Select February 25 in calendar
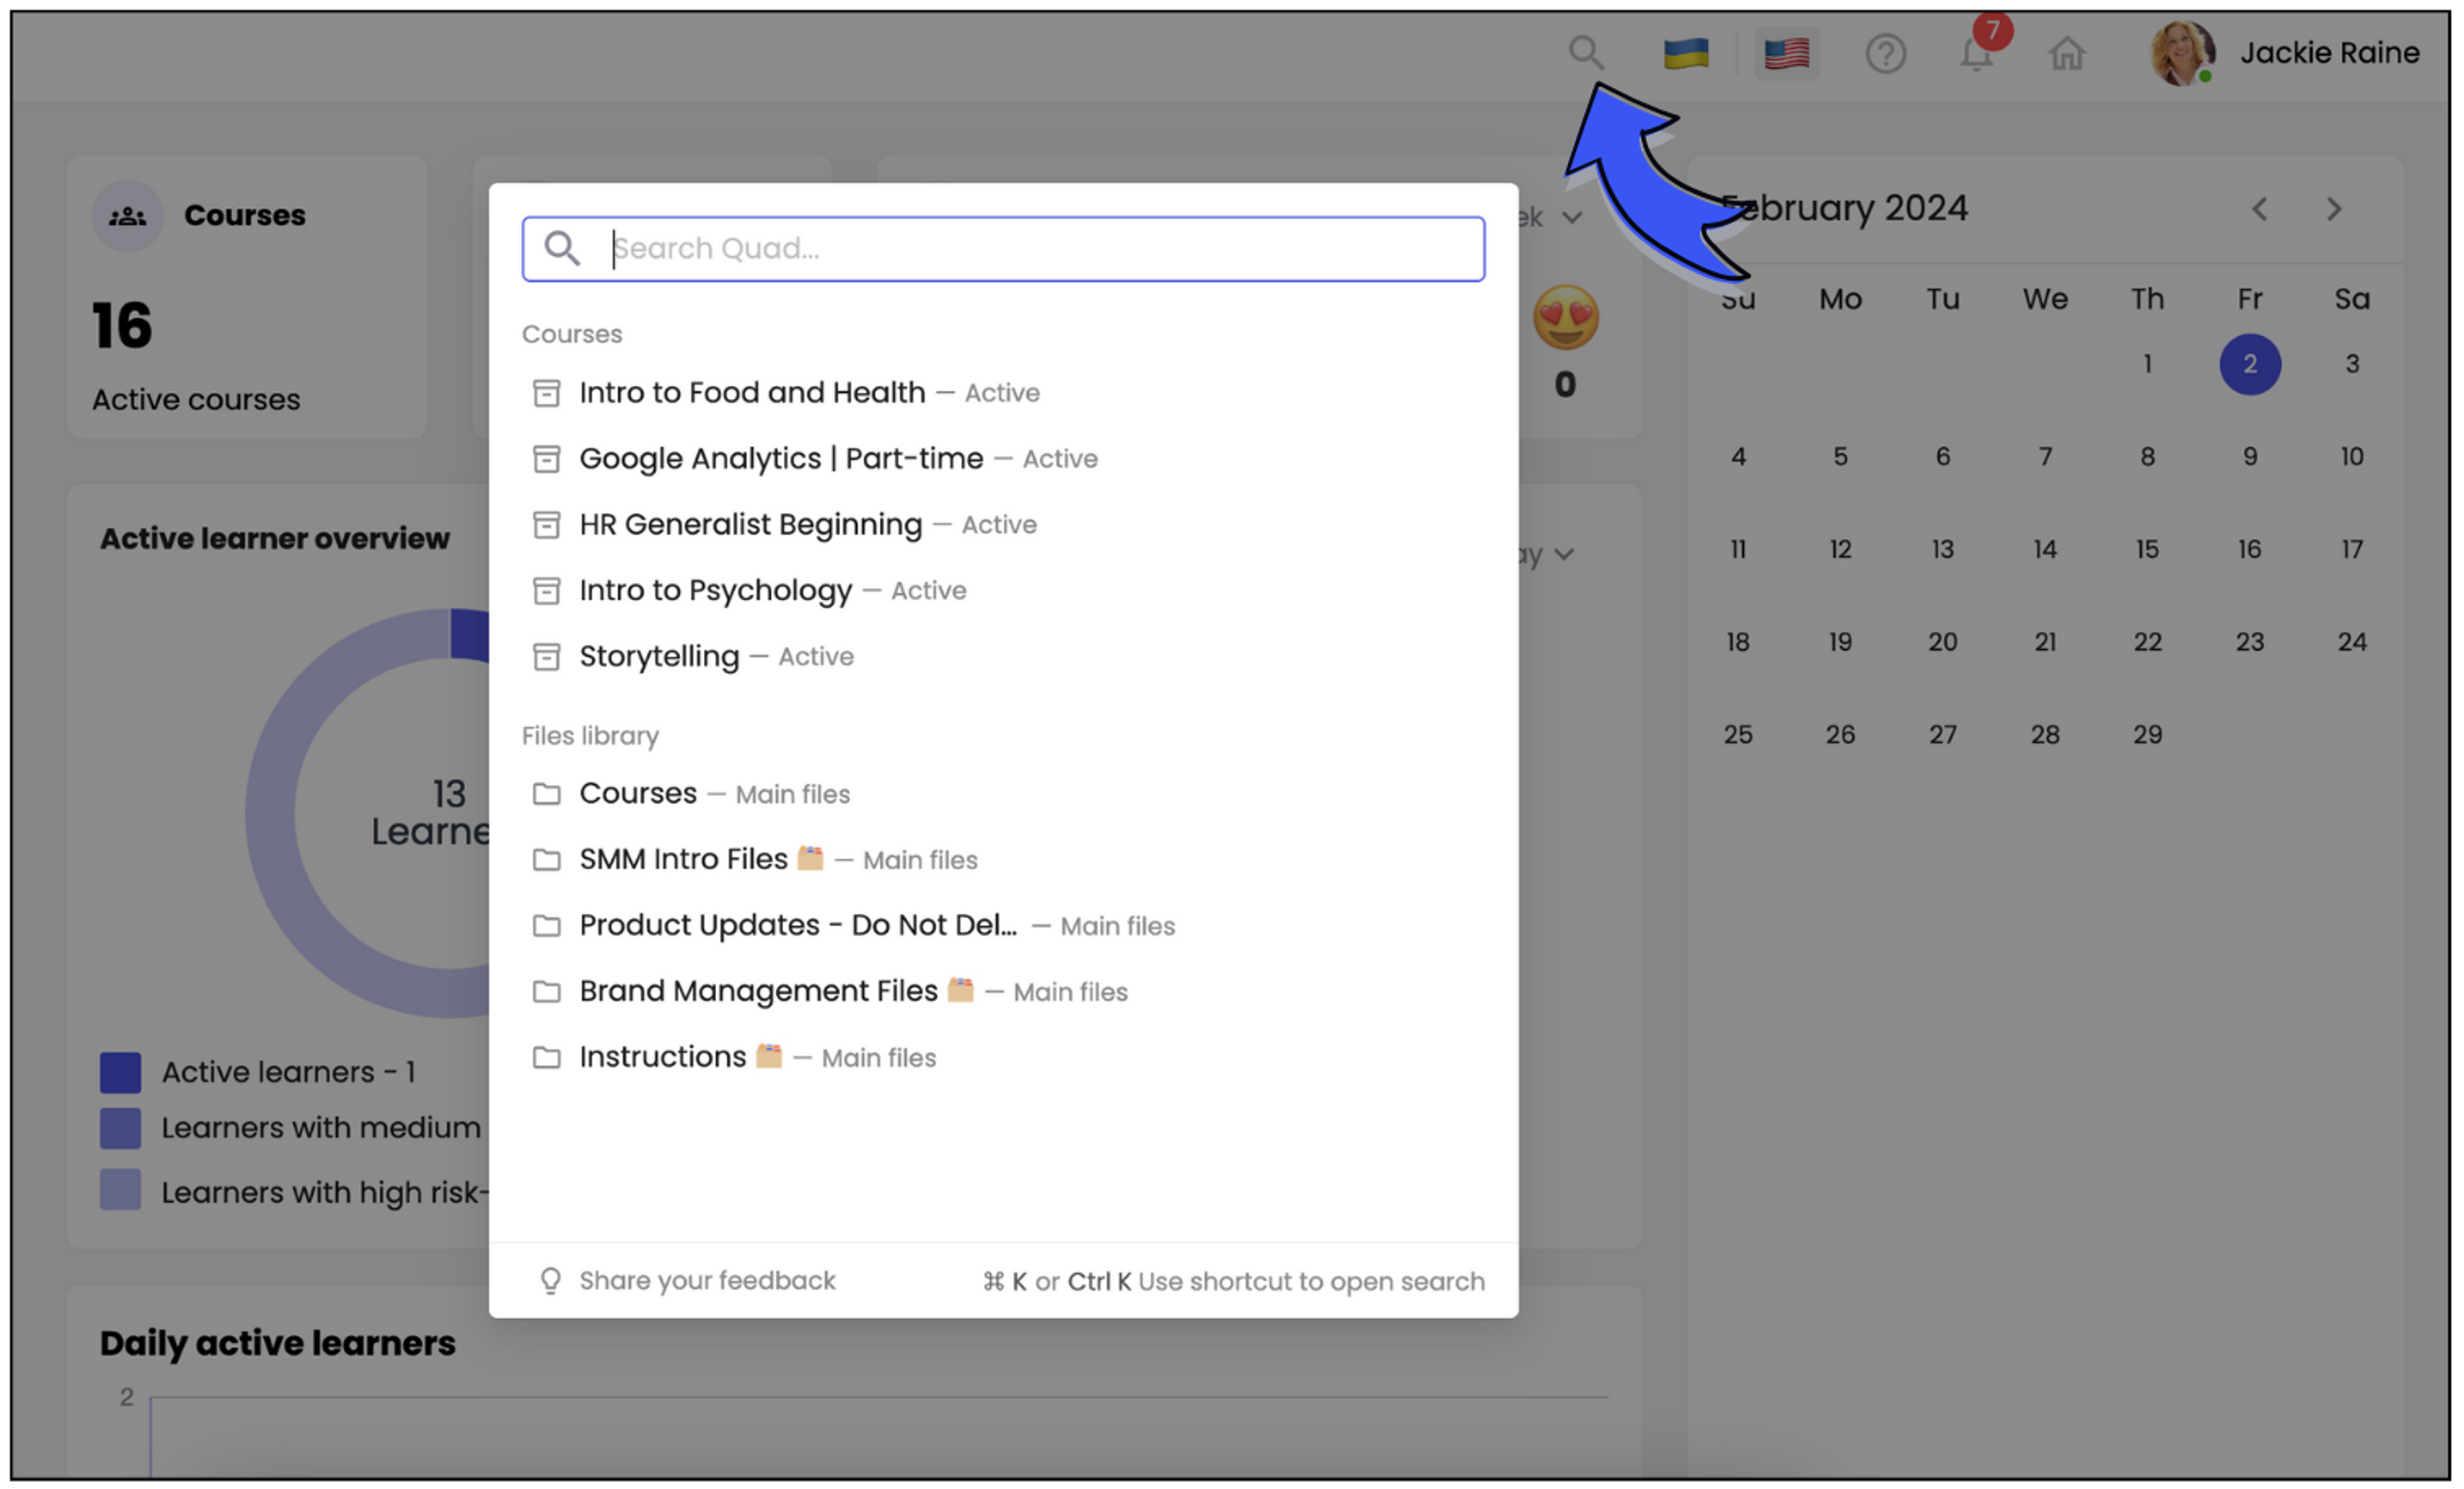 [x=1738, y=735]
